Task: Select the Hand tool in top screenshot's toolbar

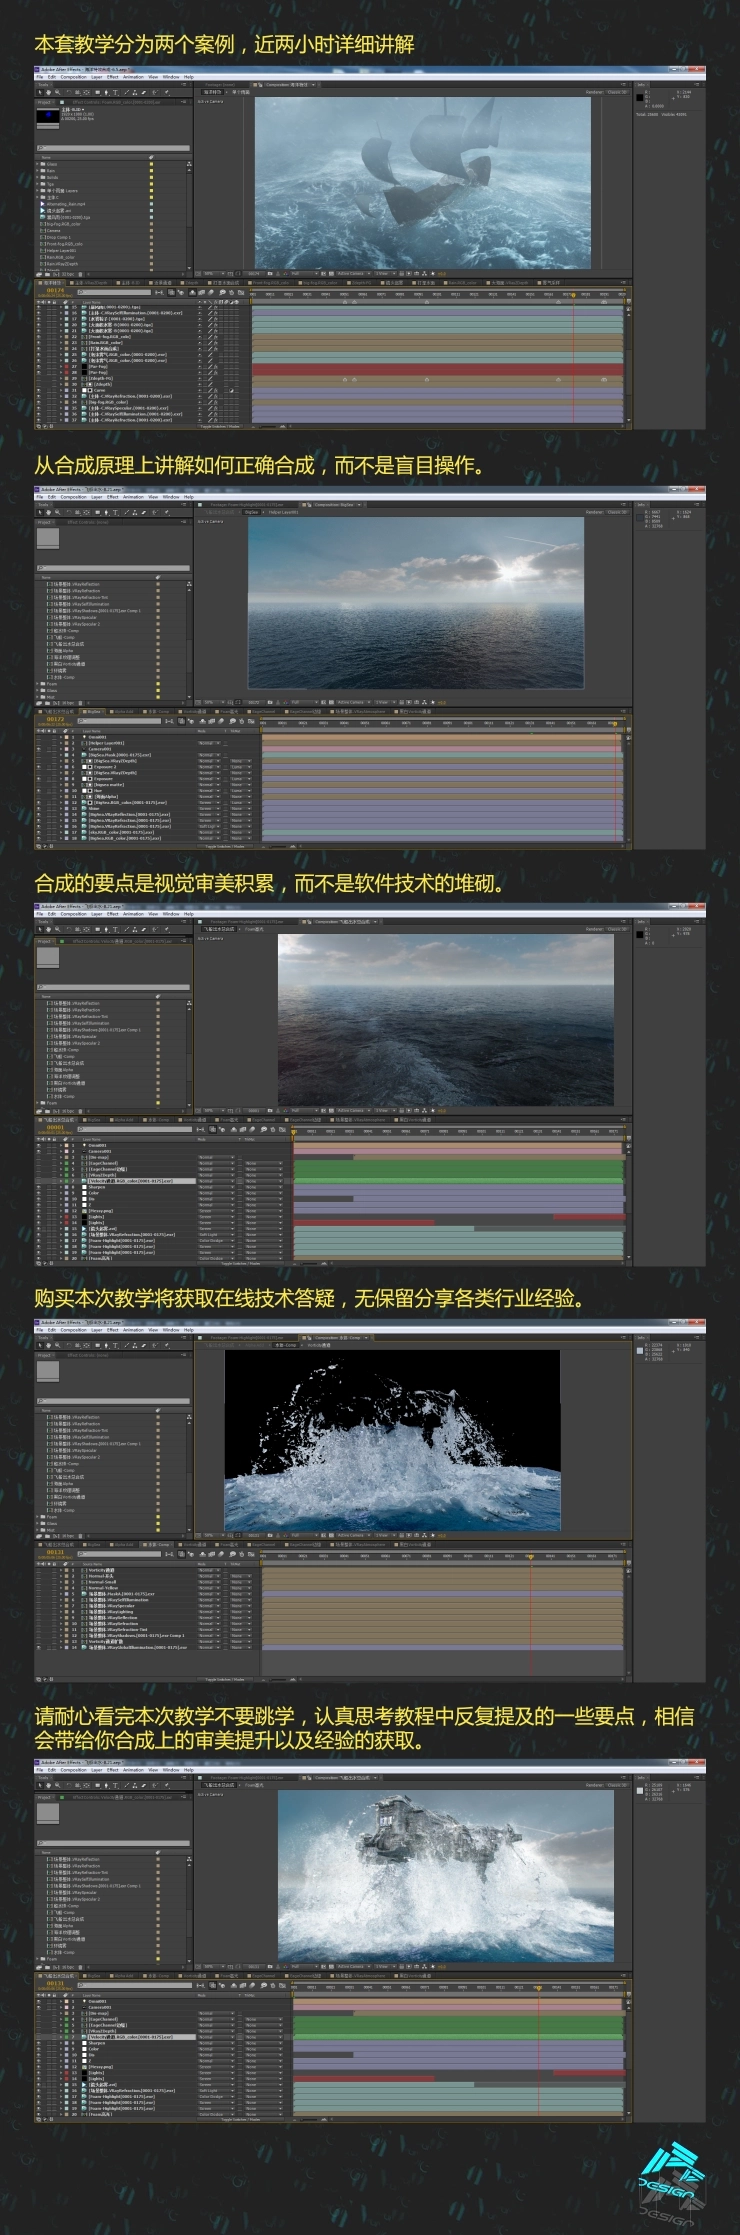Action: pos(48,93)
